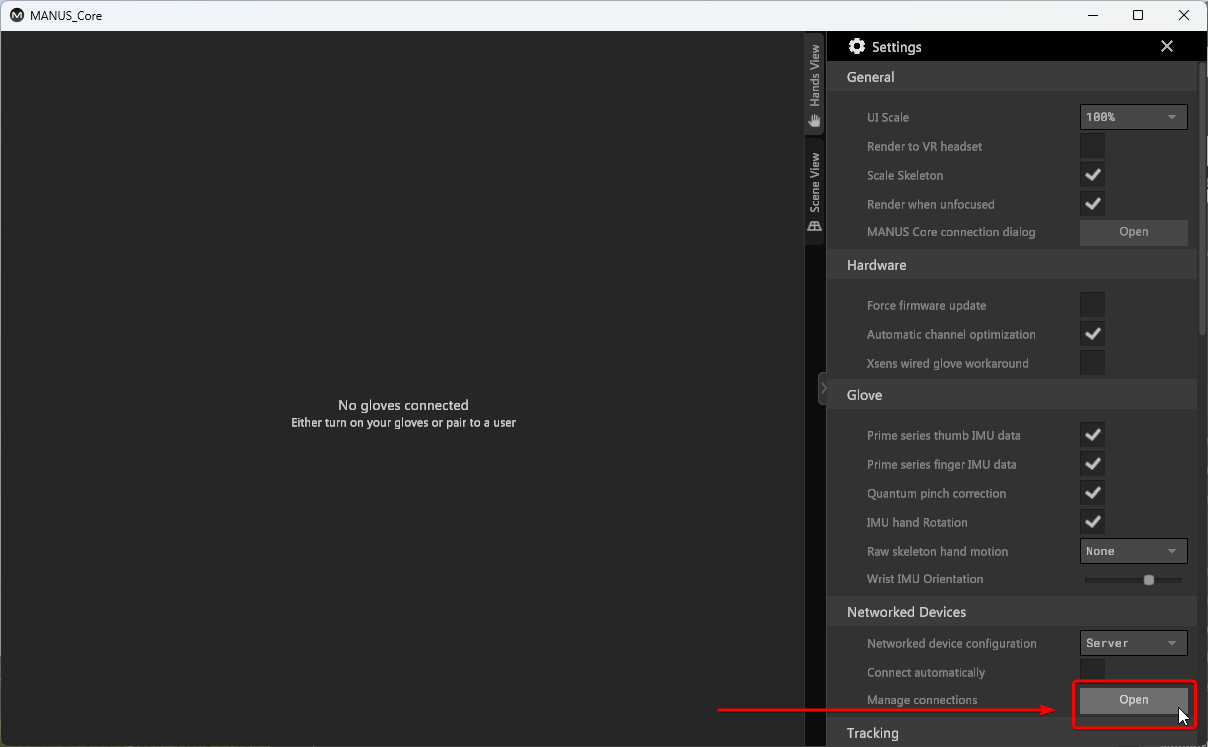The image size is (1208, 747).
Task: Open the MANUS Core connection dialog
Action: pos(1133,232)
